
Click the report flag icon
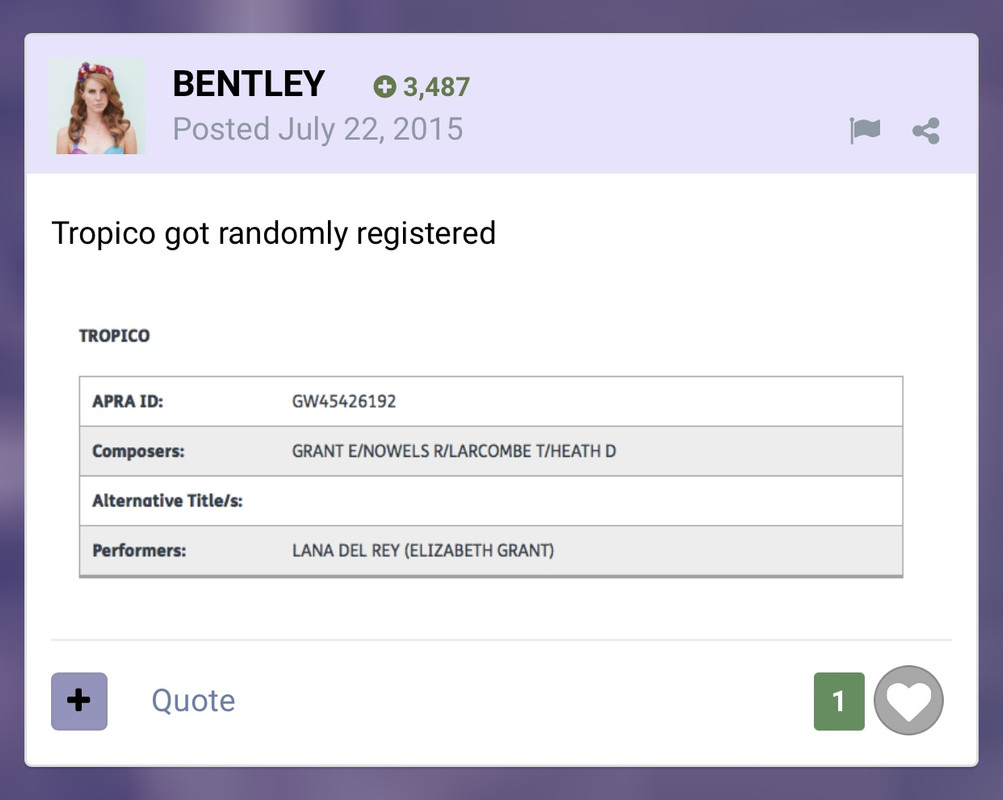point(865,131)
